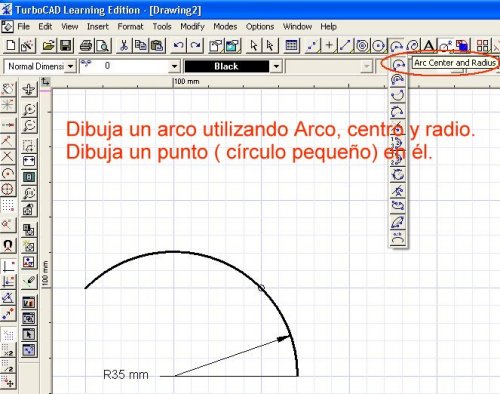The width and height of the screenshot is (500, 394).
Task: Click the New document icon
Action: (10, 45)
